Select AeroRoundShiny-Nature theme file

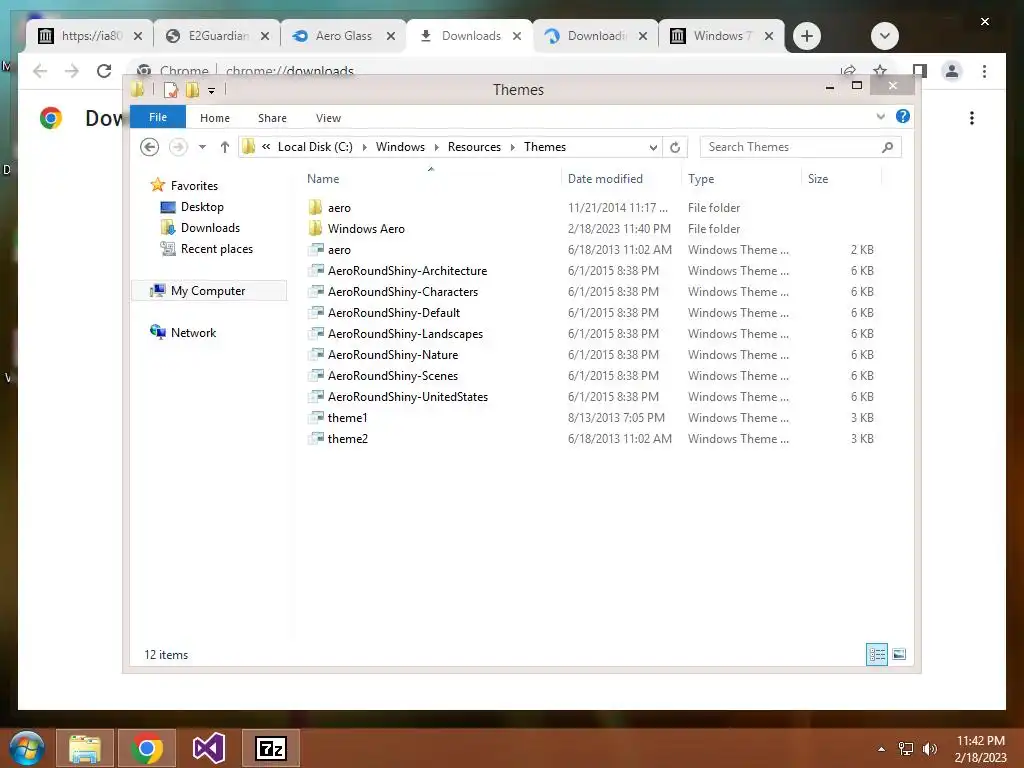point(392,355)
